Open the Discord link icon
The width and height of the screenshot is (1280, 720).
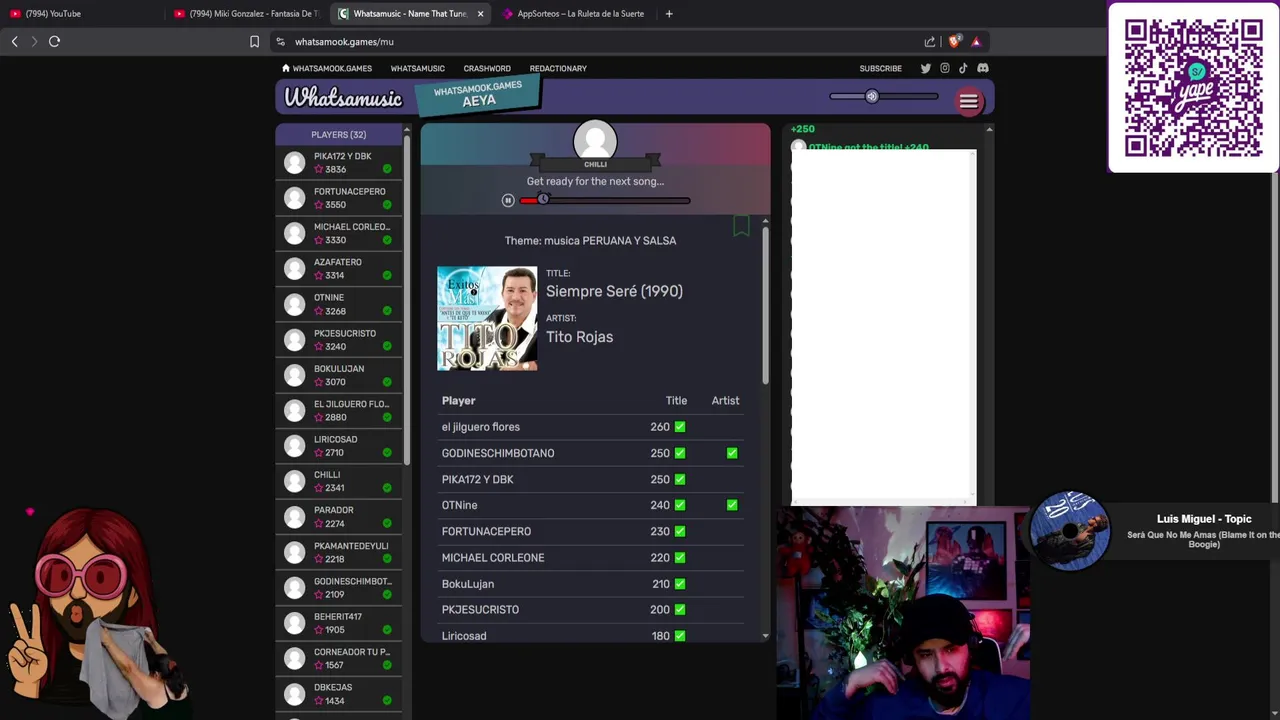coord(982,68)
